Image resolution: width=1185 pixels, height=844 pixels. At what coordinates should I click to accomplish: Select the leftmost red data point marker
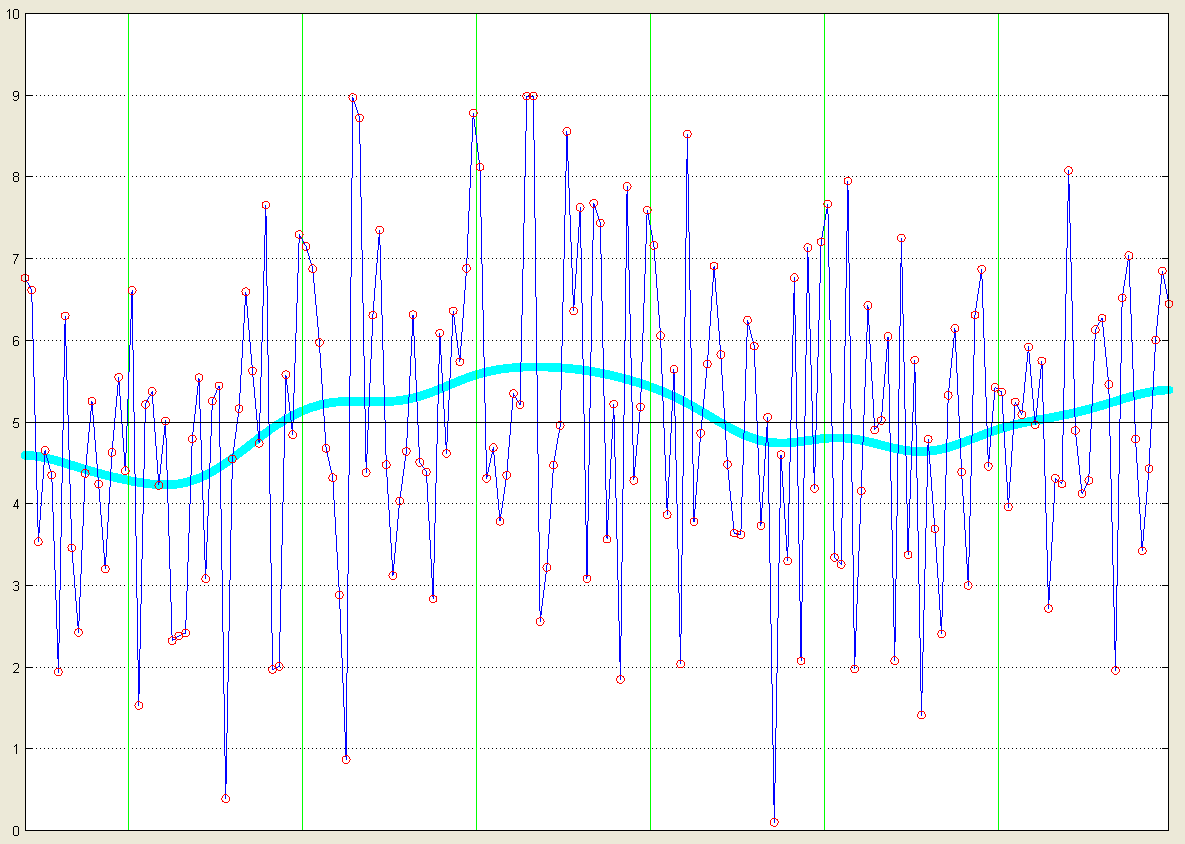tap(25, 278)
